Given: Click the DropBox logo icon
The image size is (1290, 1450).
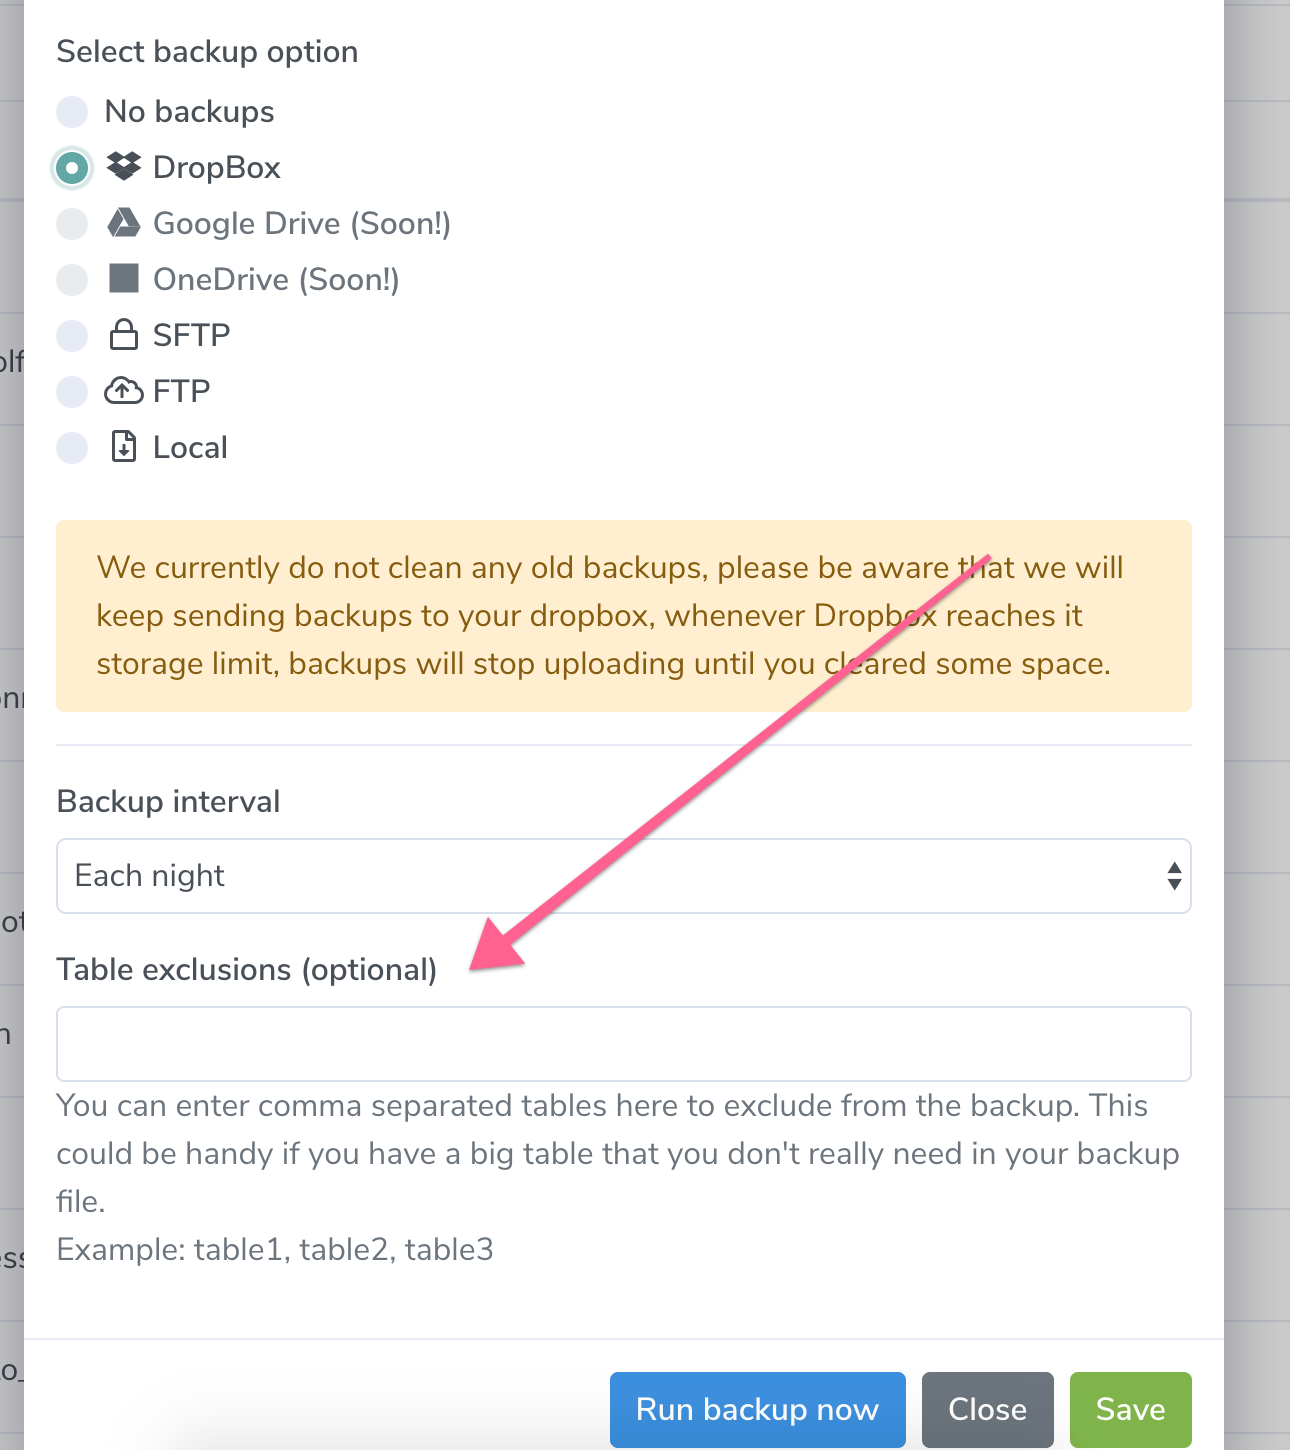Looking at the screenshot, I should 124,166.
